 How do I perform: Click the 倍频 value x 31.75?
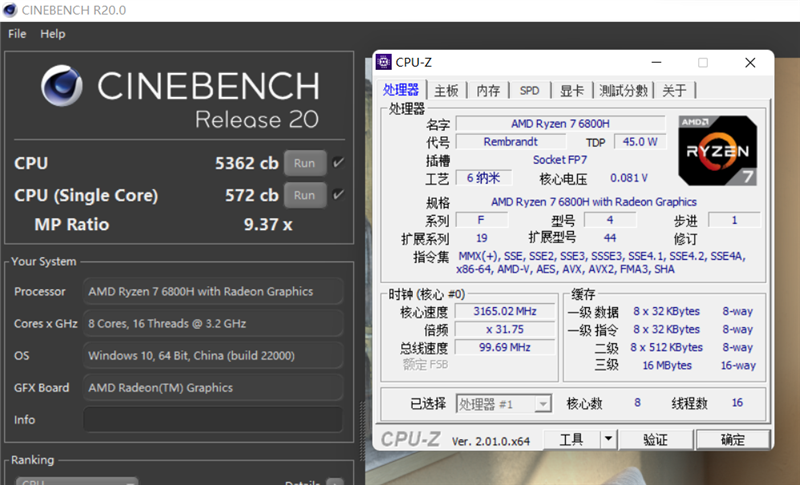pos(505,329)
